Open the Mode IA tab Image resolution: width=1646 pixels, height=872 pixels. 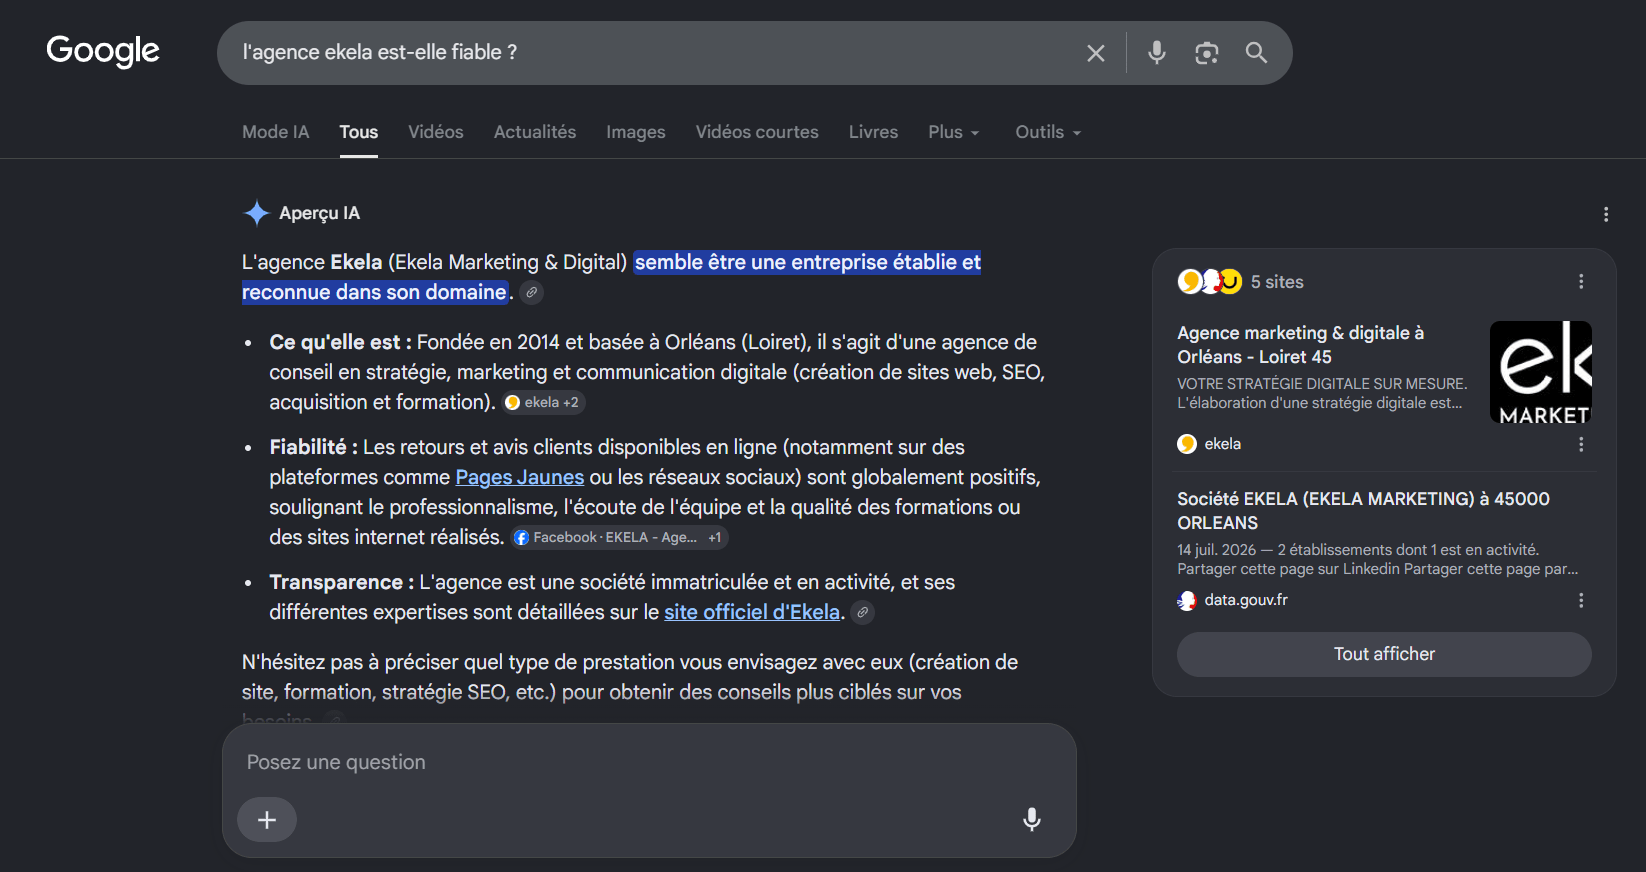coord(276,132)
